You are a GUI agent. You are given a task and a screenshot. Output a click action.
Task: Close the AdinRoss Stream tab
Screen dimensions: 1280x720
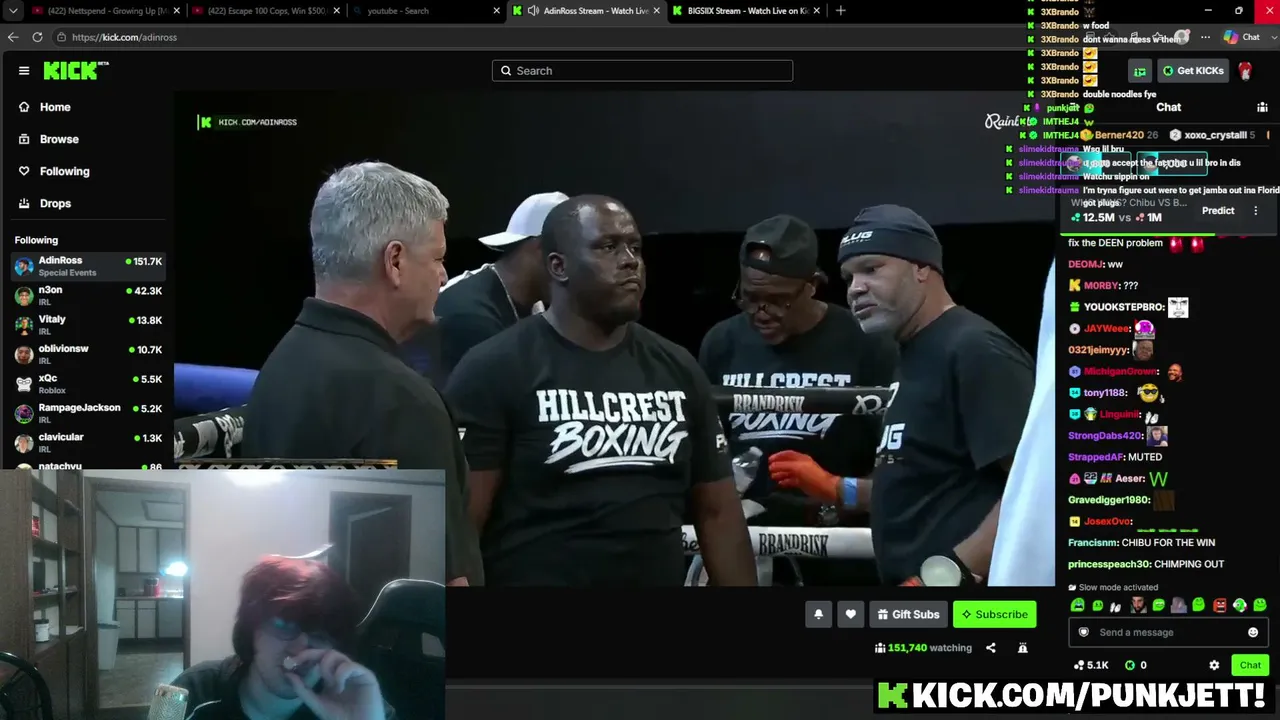coord(657,11)
